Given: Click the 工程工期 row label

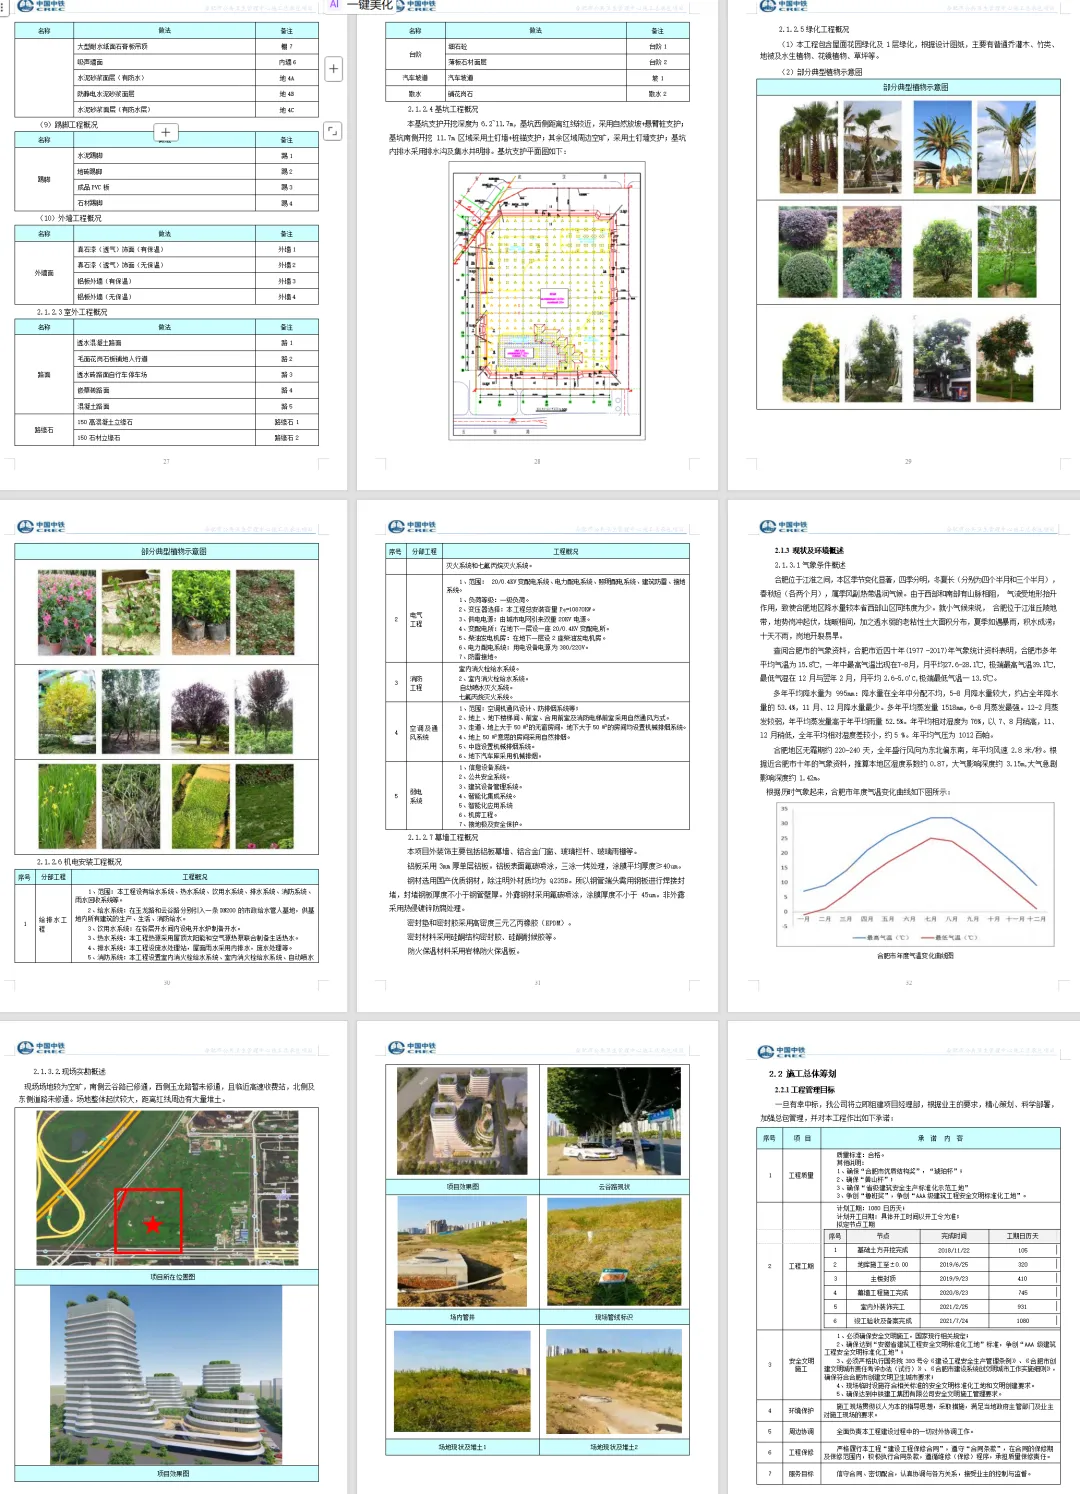Looking at the screenshot, I should [801, 1266].
